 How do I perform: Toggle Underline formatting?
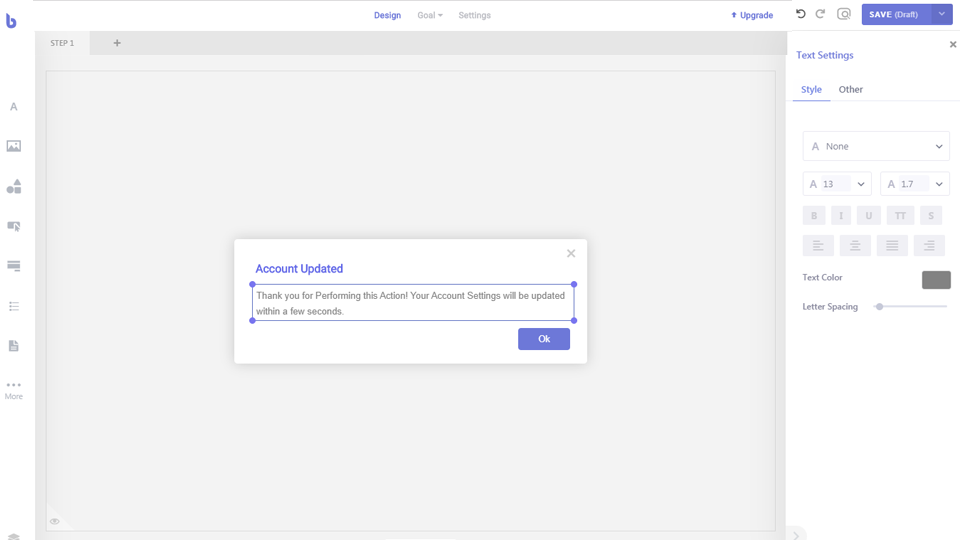[x=868, y=216]
